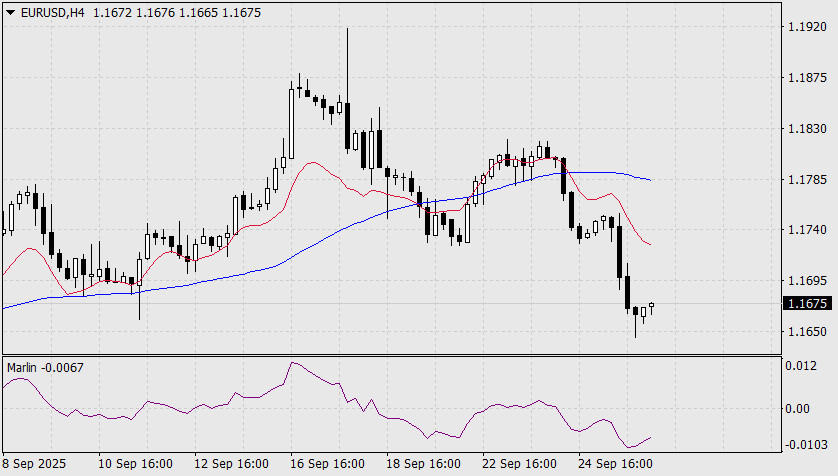Image resolution: width=838 pixels, height=476 pixels.
Task: Open the chart menu triangle beside EURUSD,H4
Action: pyautogui.click(x=10, y=12)
